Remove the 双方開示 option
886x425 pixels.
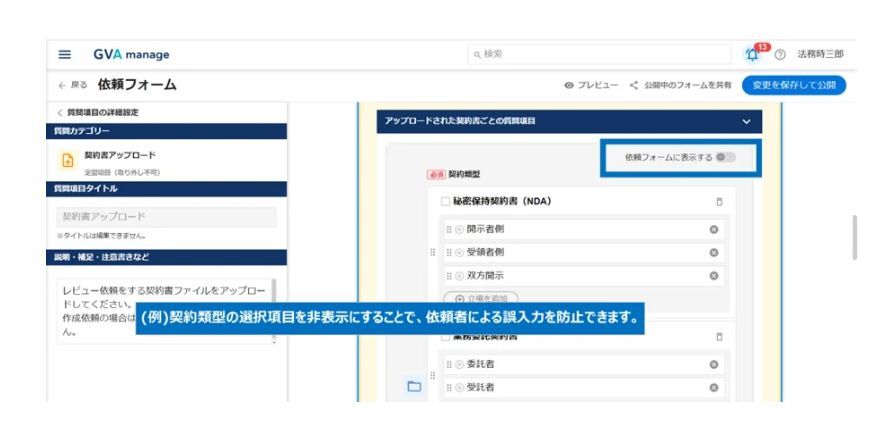(x=714, y=276)
